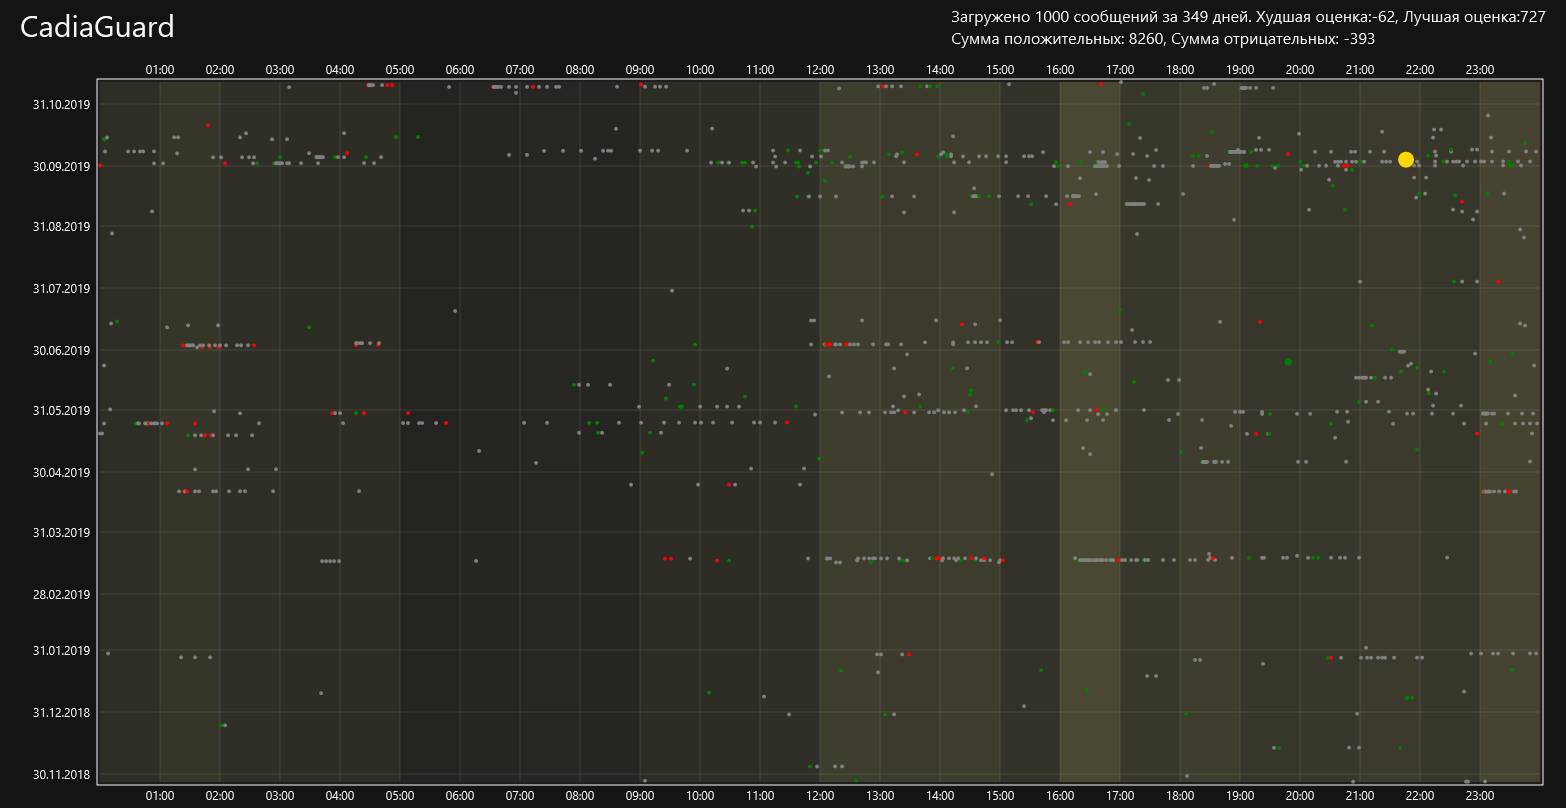Screen dimensions: 1566x808
Task: Click 17:00 on the top time axis
Action: [1120, 70]
